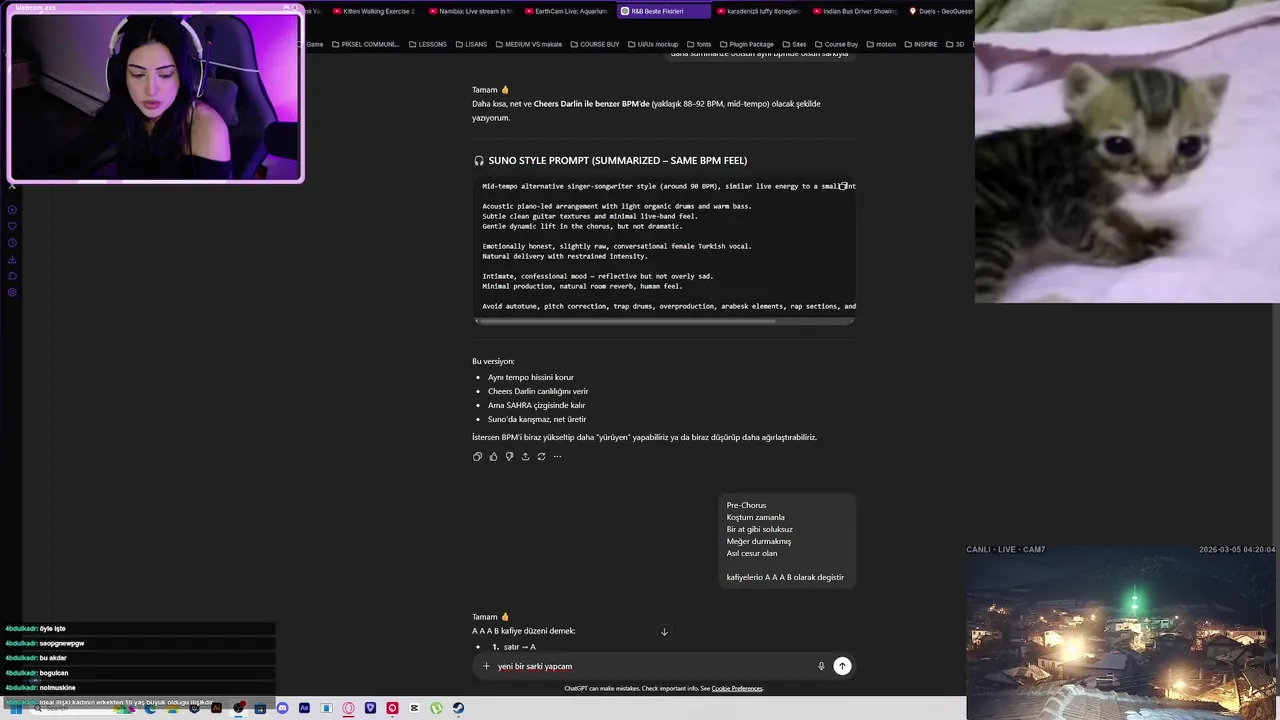This screenshot has height=720, width=1280.
Task: Open the PIKSEL COMMUNI... bookmarks folder
Action: coord(364,44)
